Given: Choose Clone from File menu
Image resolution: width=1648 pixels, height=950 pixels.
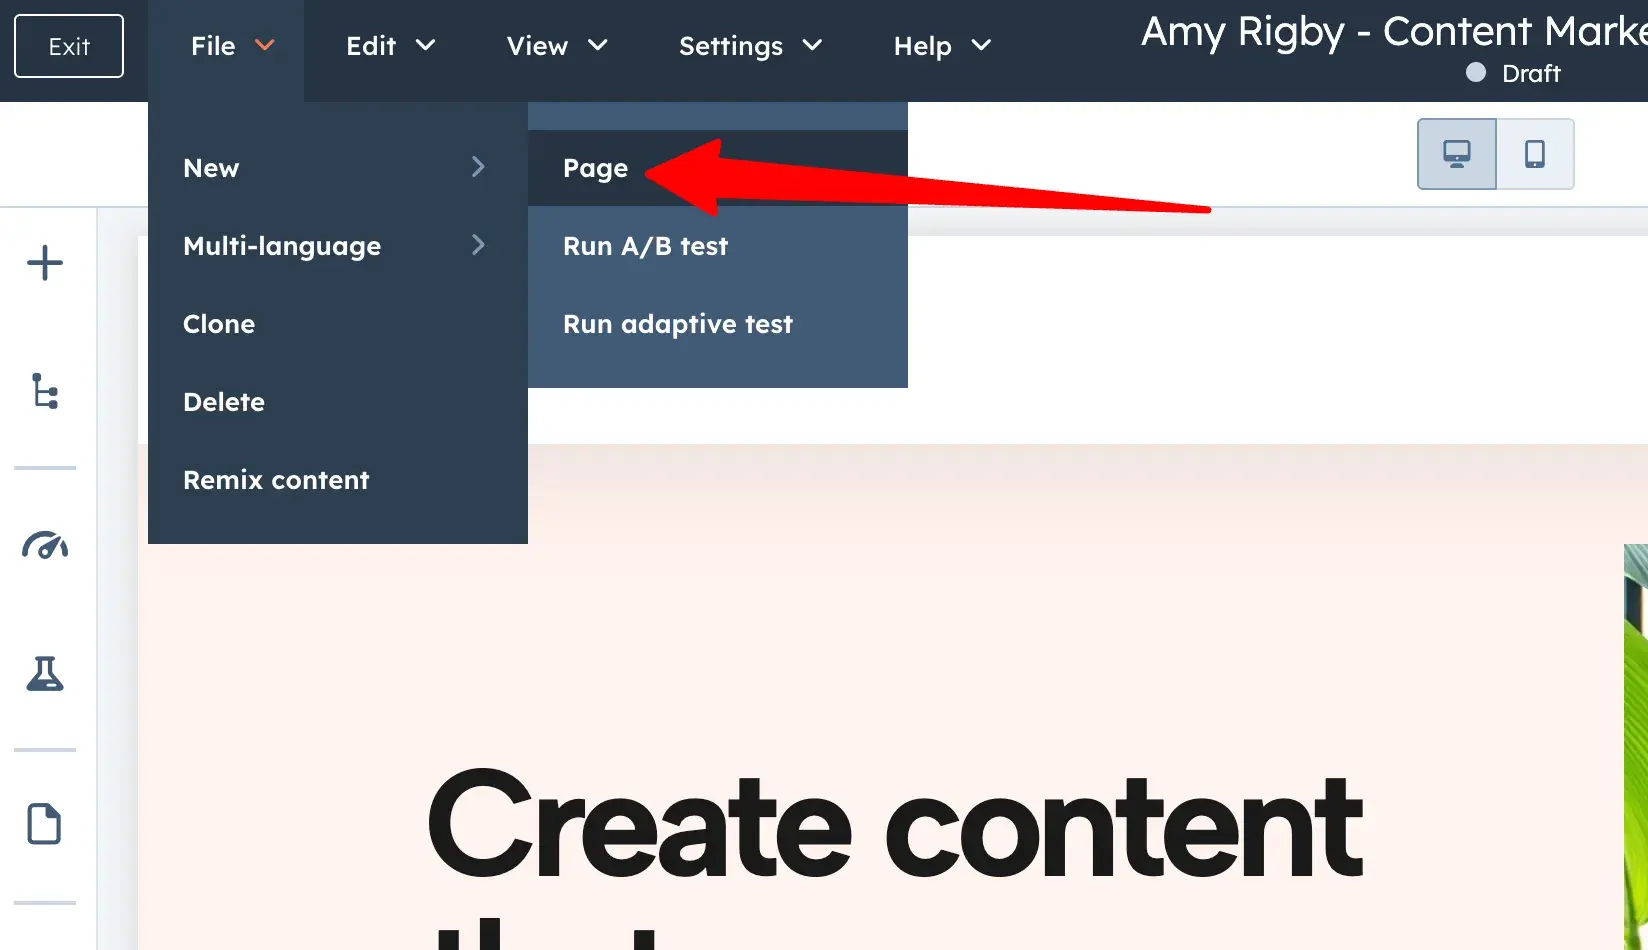Looking at the screenshot, I should click(x=219, y=324).
